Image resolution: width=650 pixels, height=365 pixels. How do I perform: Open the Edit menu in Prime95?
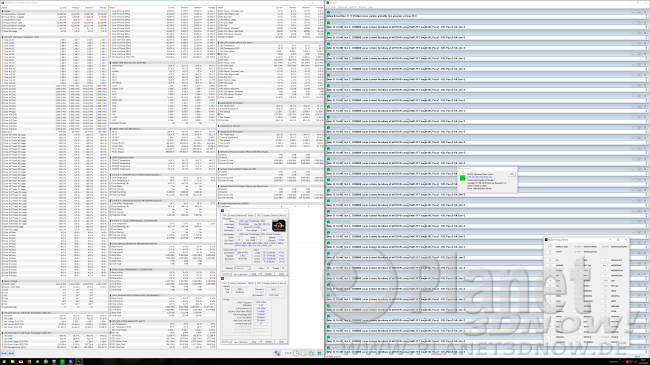pyautogui.click(x=334, y=7)
